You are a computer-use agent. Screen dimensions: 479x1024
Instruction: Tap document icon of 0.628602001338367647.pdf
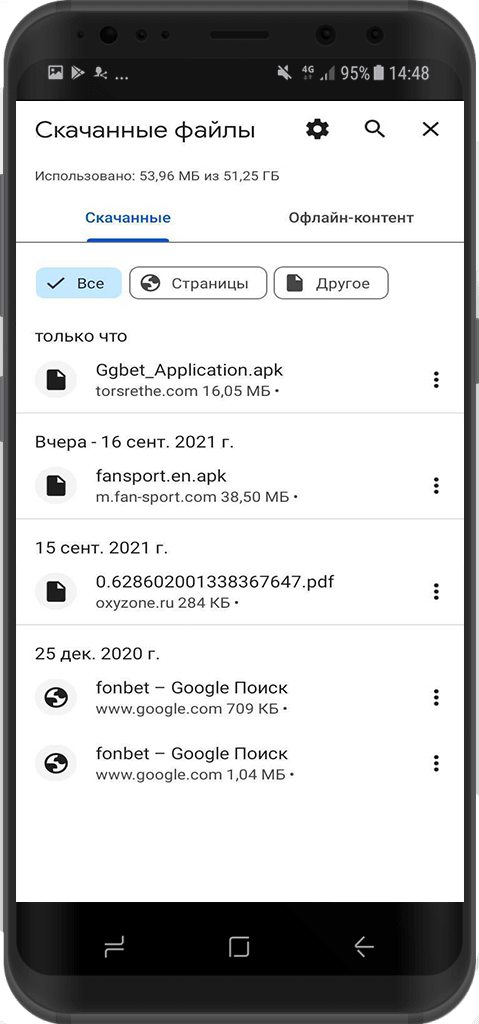pyautogui.click(x=56, y=592)
